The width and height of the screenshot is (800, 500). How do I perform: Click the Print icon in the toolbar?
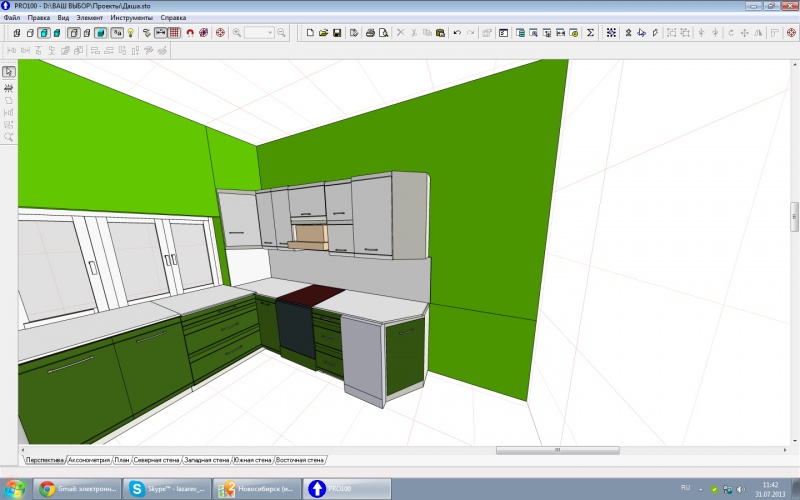point(370,33)
